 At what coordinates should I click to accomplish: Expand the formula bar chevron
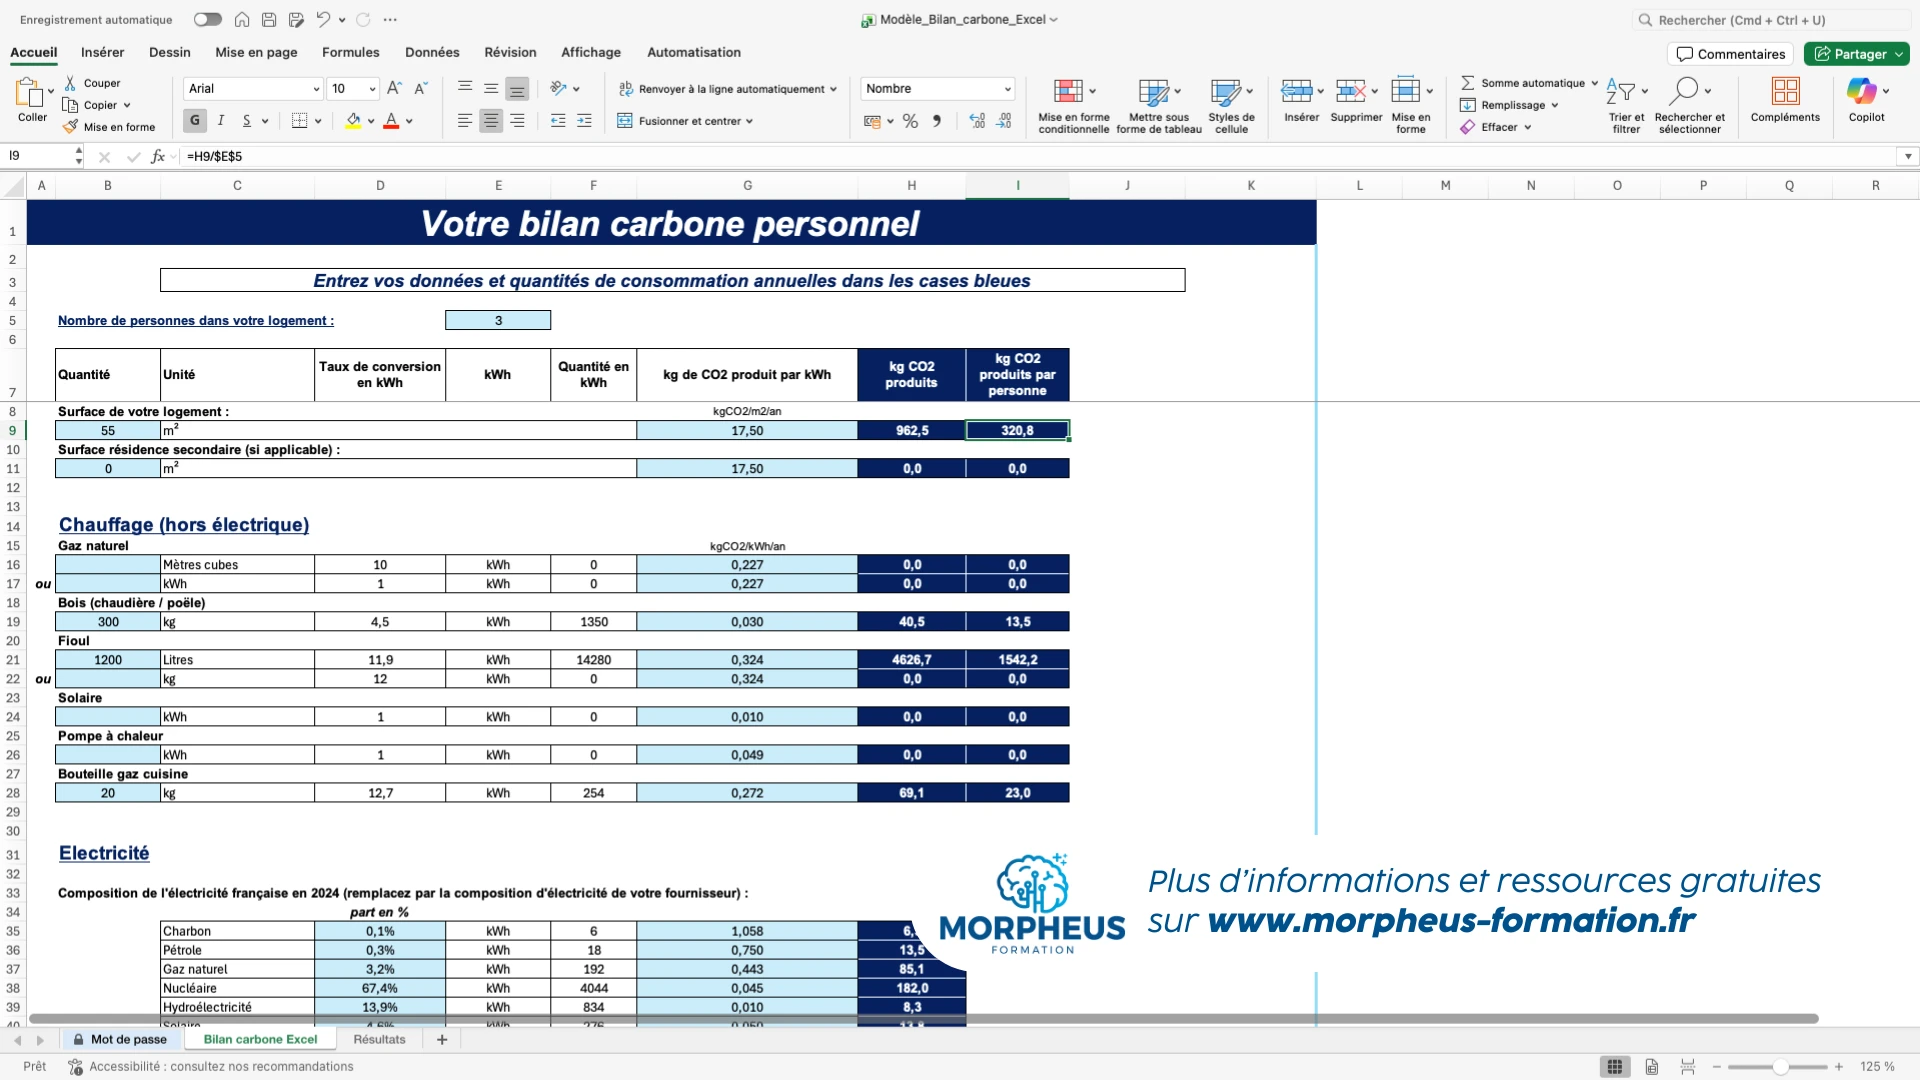click(x=1908, y=156)
